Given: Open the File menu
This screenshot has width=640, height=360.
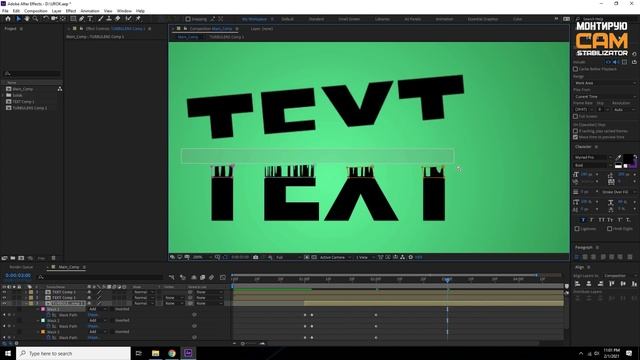Looking at the screenshot, I should pyautogui.click(x=5, y=11).
